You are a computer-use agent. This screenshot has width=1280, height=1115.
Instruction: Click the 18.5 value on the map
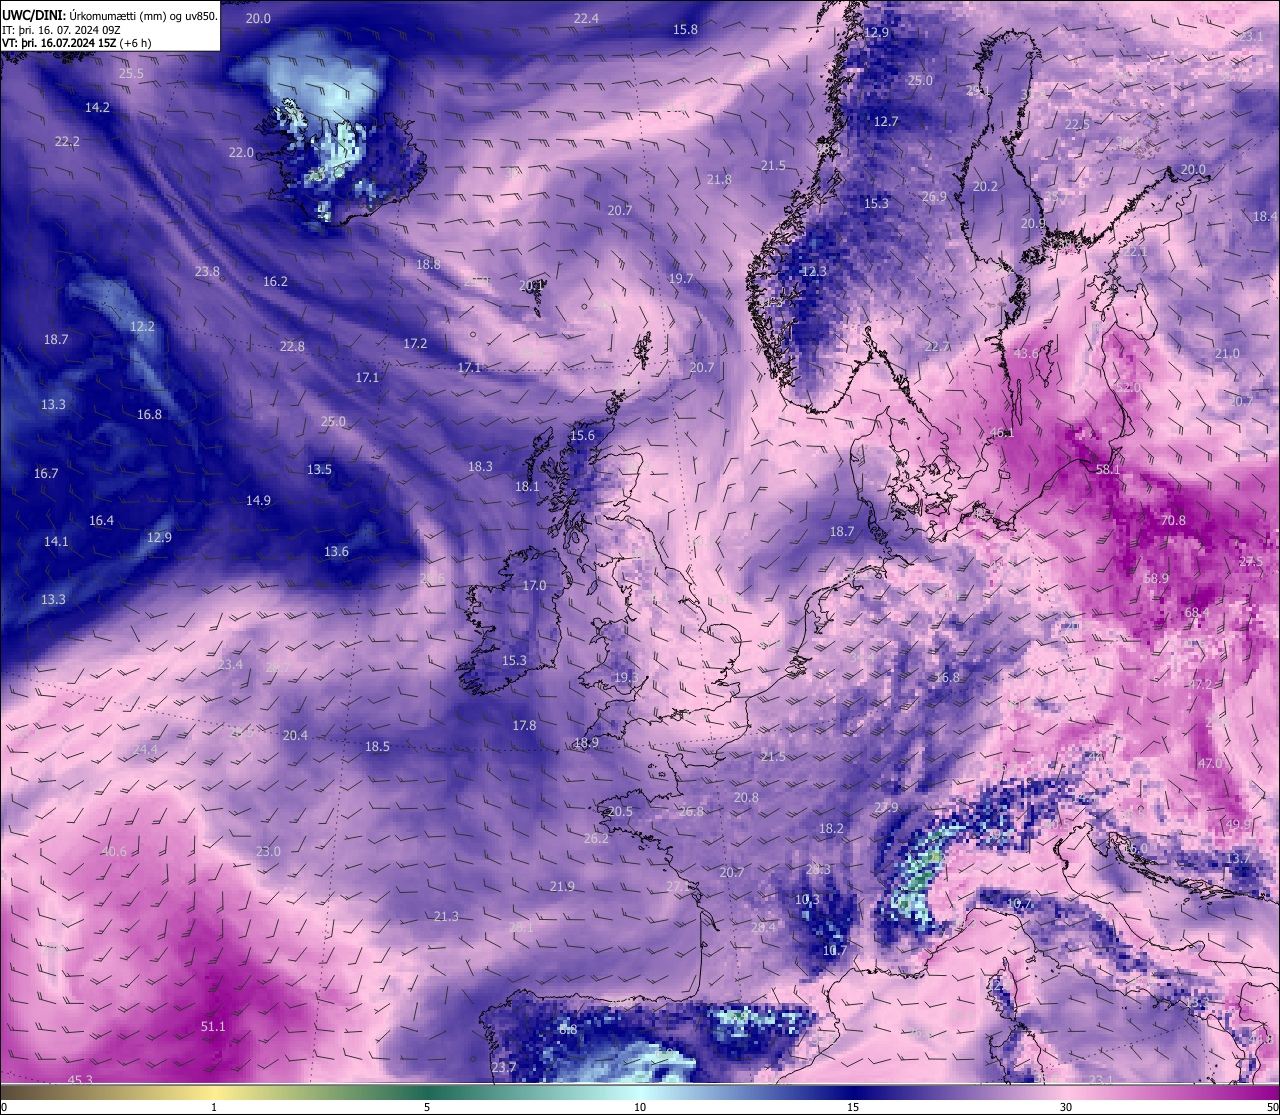click(x=377, y=746)
